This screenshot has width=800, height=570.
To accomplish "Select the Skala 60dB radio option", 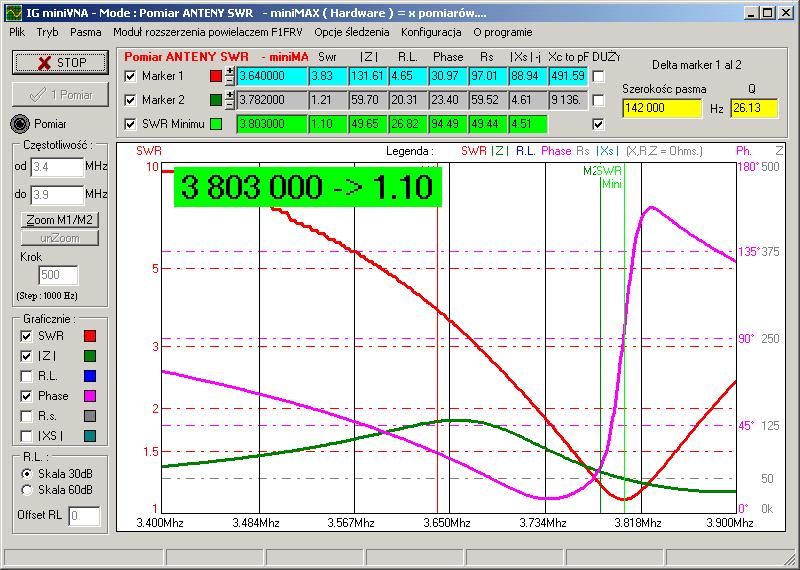I will [27, 490].
